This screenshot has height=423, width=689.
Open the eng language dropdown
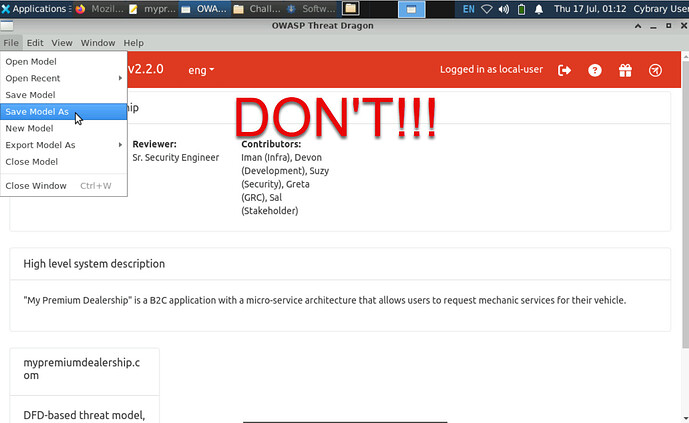click(201, 71)
